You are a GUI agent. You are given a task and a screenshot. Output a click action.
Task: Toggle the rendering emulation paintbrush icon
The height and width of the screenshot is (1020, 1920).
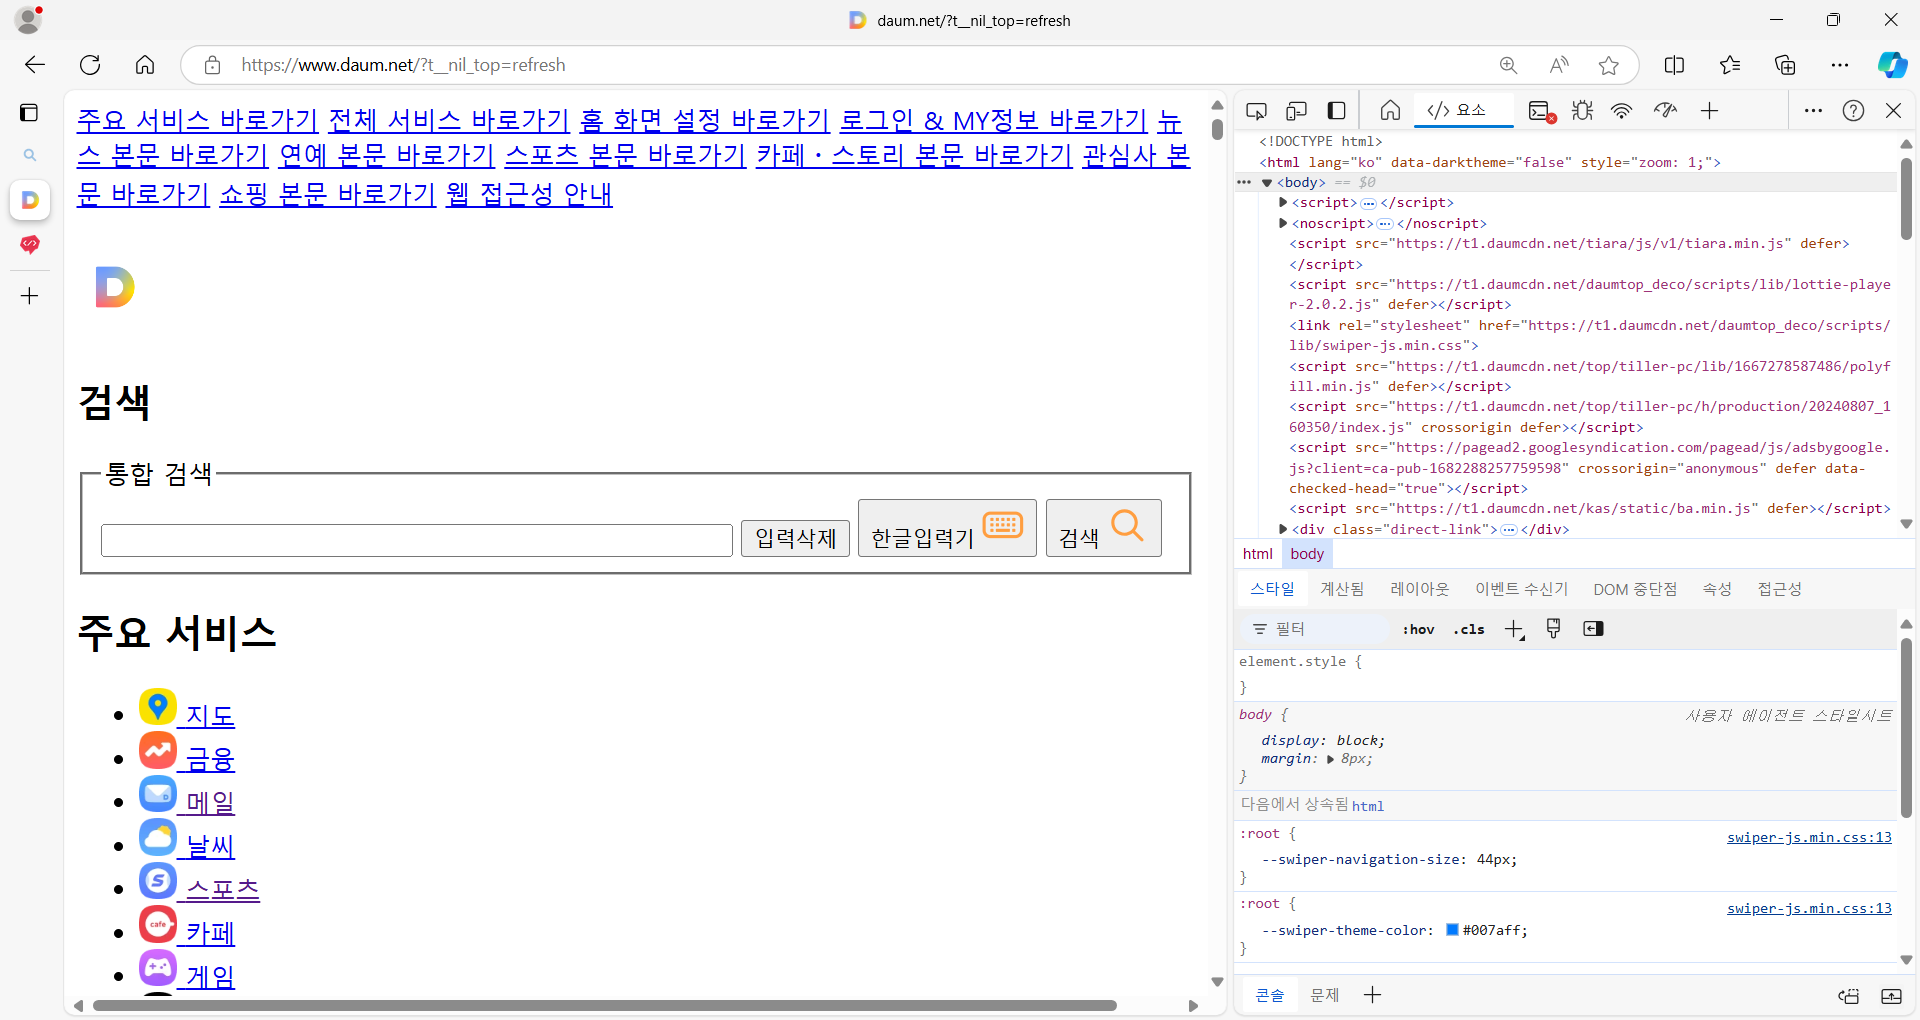pos(1553,629)
